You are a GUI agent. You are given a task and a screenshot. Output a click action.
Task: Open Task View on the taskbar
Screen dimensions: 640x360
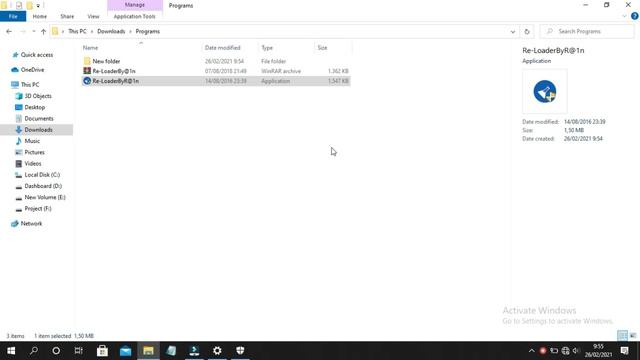pyautogui.click(x=78, y=351)
